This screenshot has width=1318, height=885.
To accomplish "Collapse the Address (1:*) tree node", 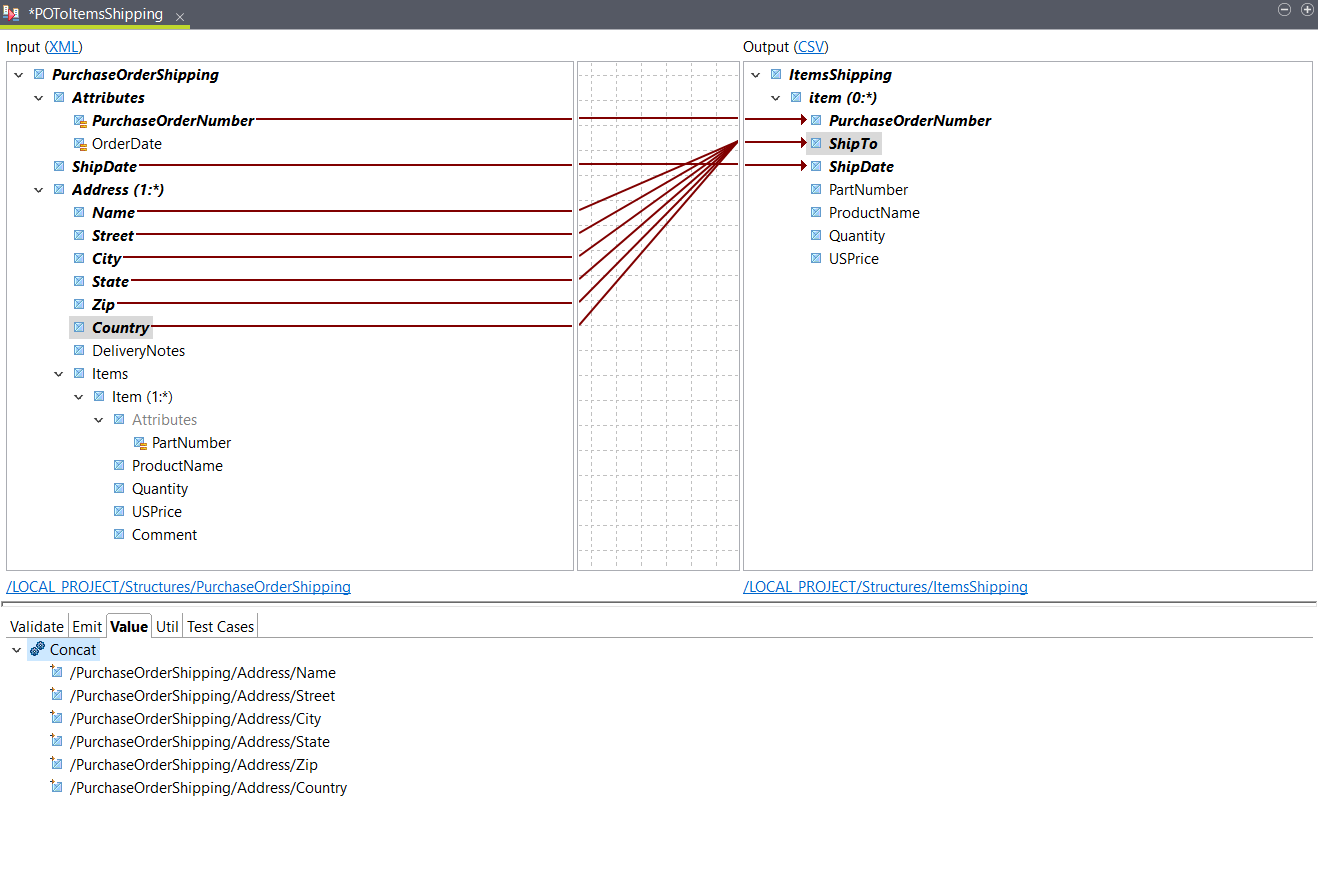I will [x=38, y=189].
